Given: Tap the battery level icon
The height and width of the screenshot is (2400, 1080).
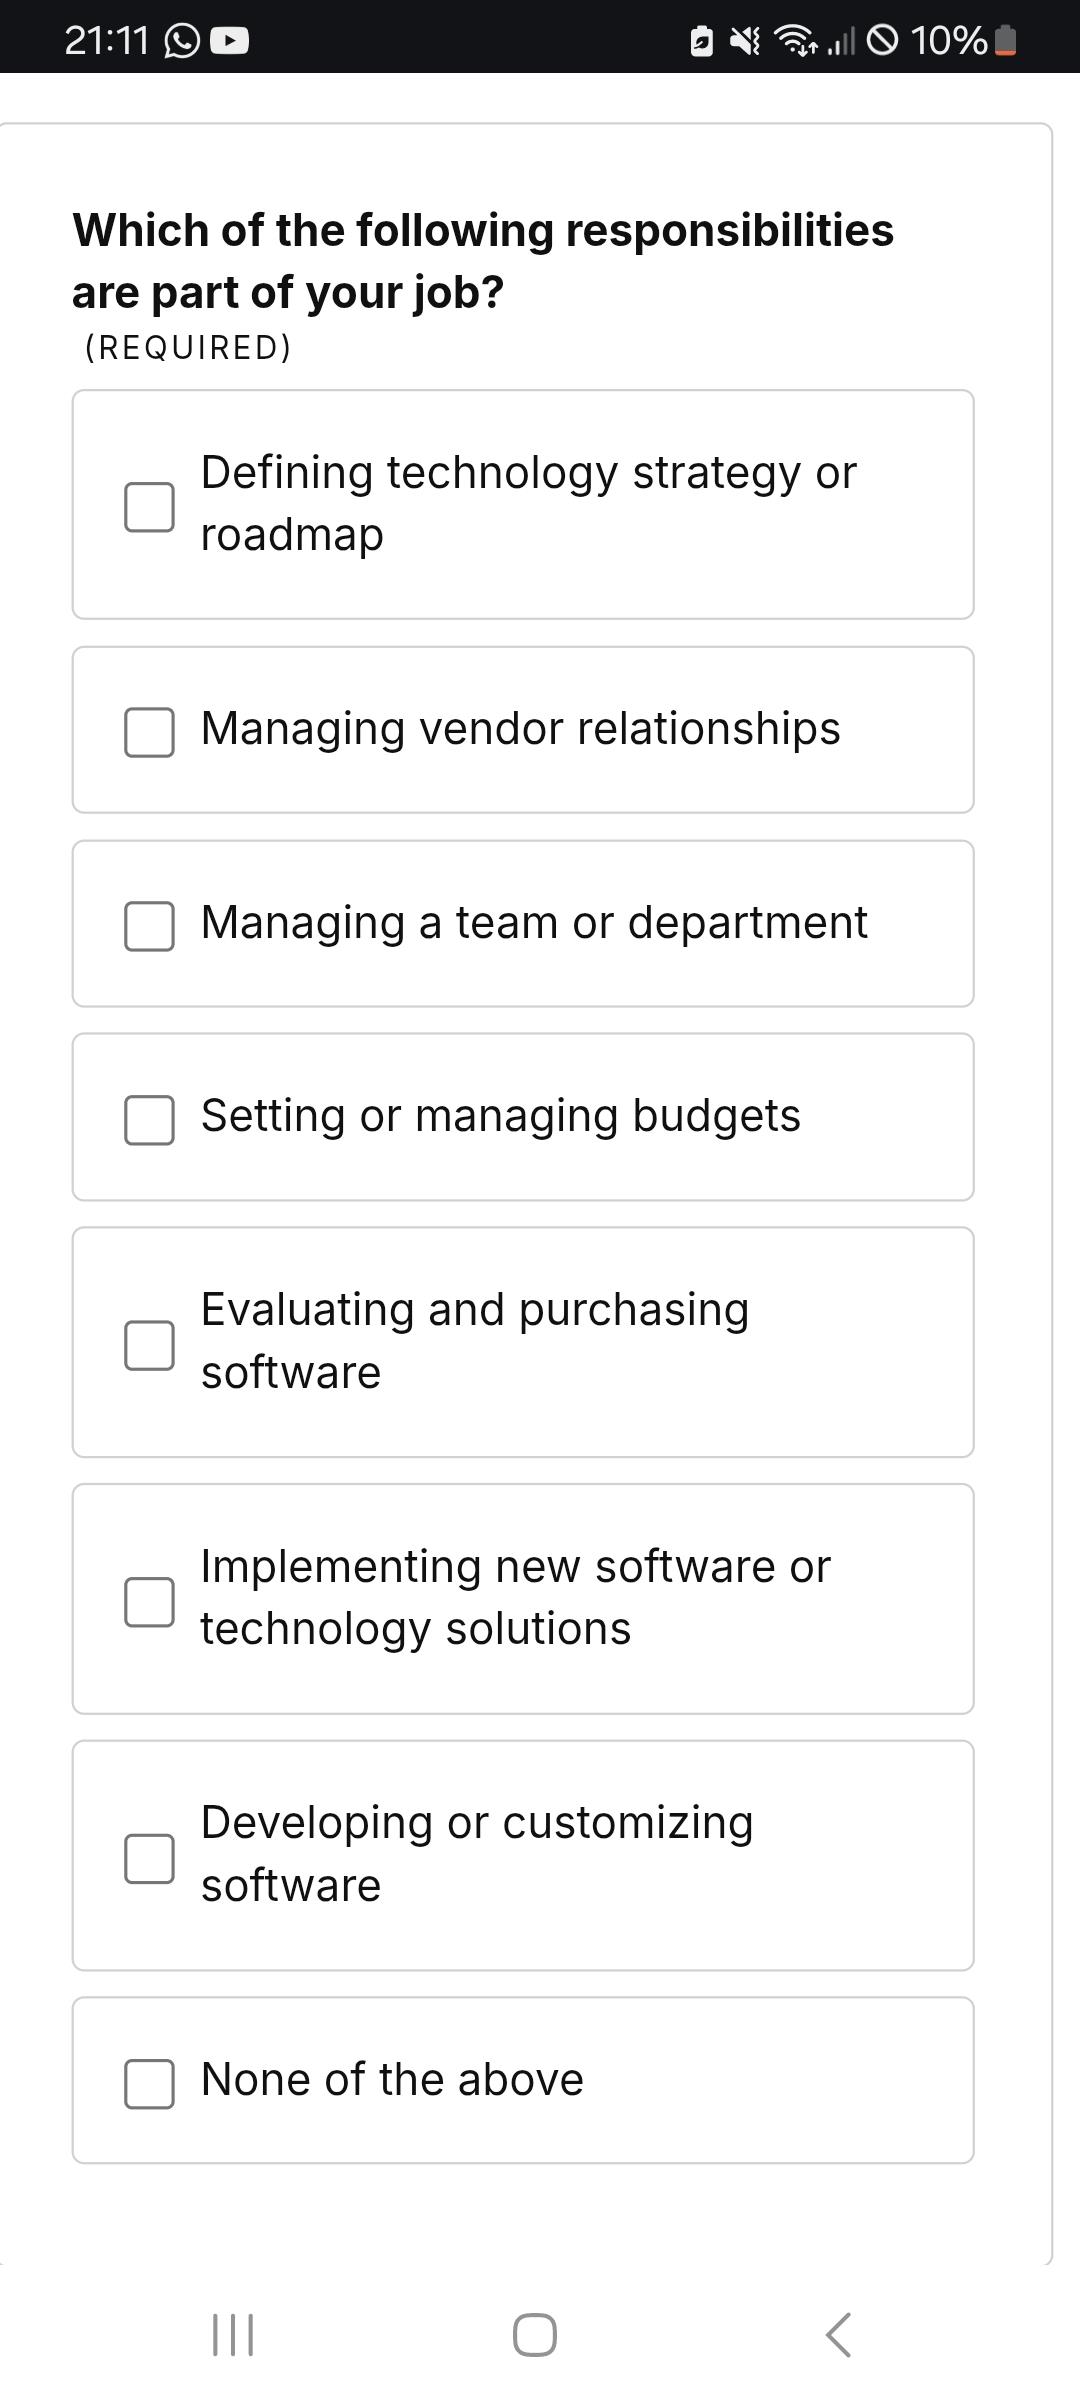Looking at the screenshot, I should pos(1007,41).
